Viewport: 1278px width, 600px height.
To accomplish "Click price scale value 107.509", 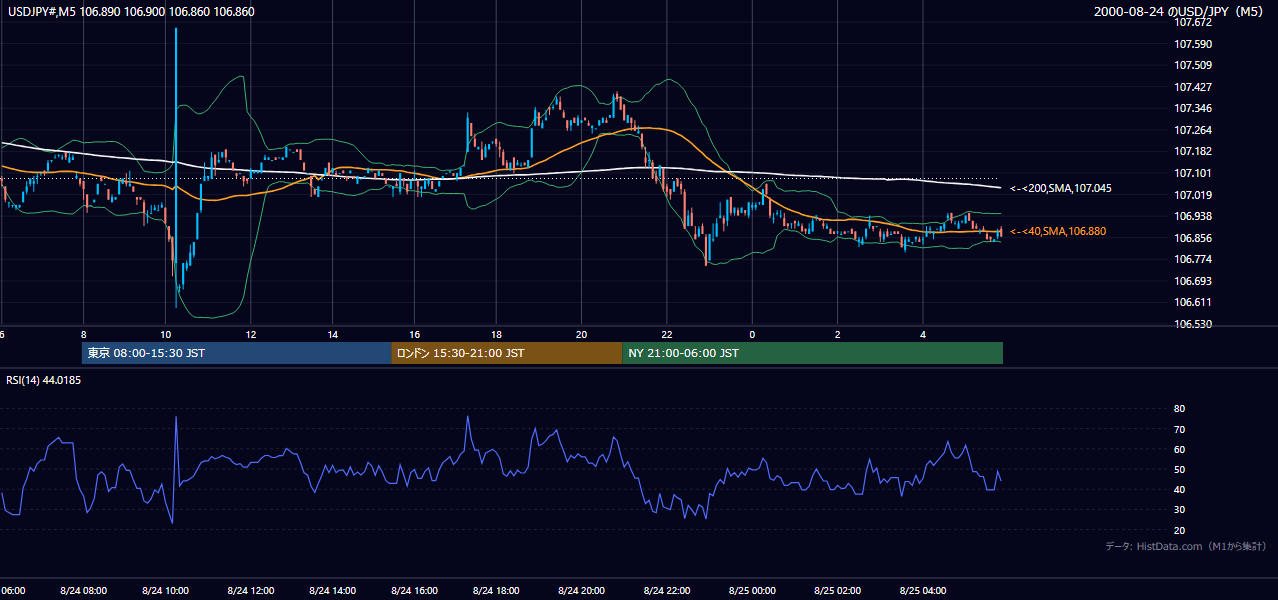I will pyautogui.click(x=1192, y=65).
